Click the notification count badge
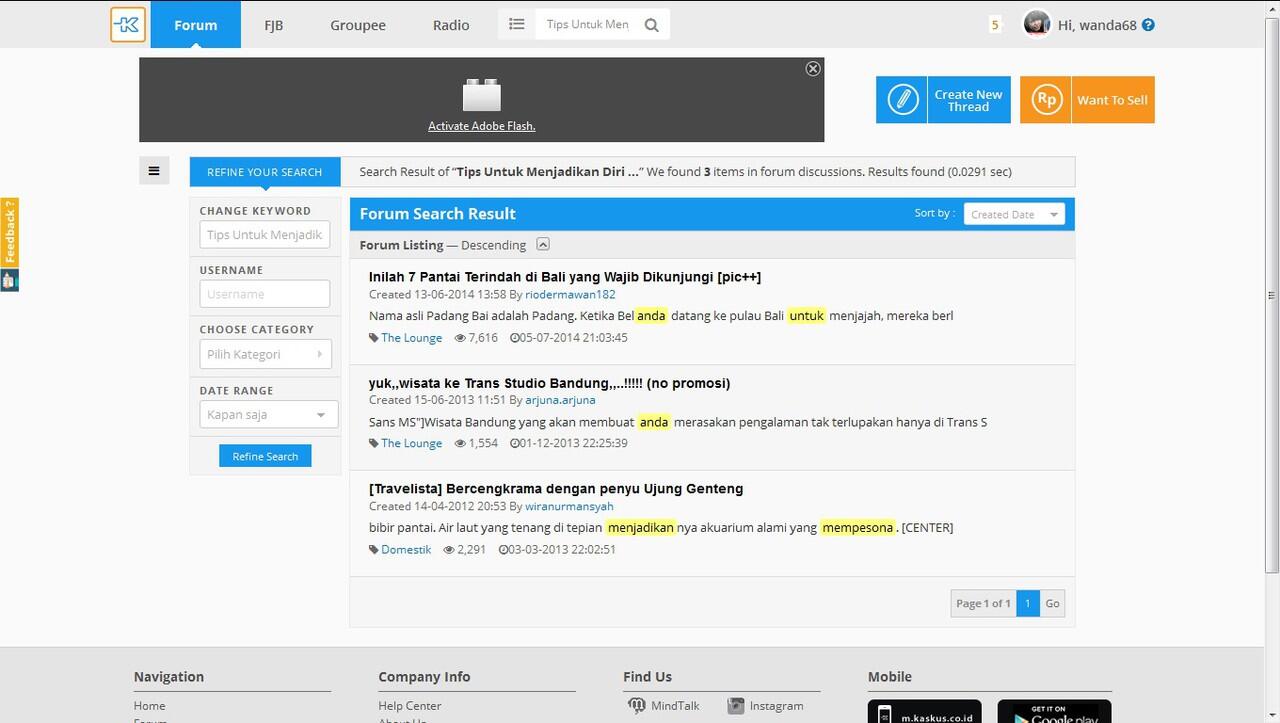This screenshot has width=1280, height=723. pos(994,25)
